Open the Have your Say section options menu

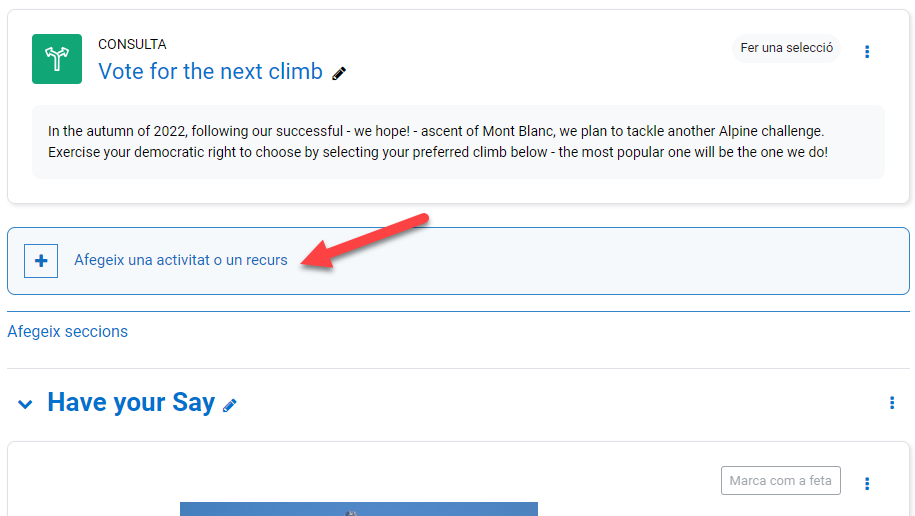(892, 403)
